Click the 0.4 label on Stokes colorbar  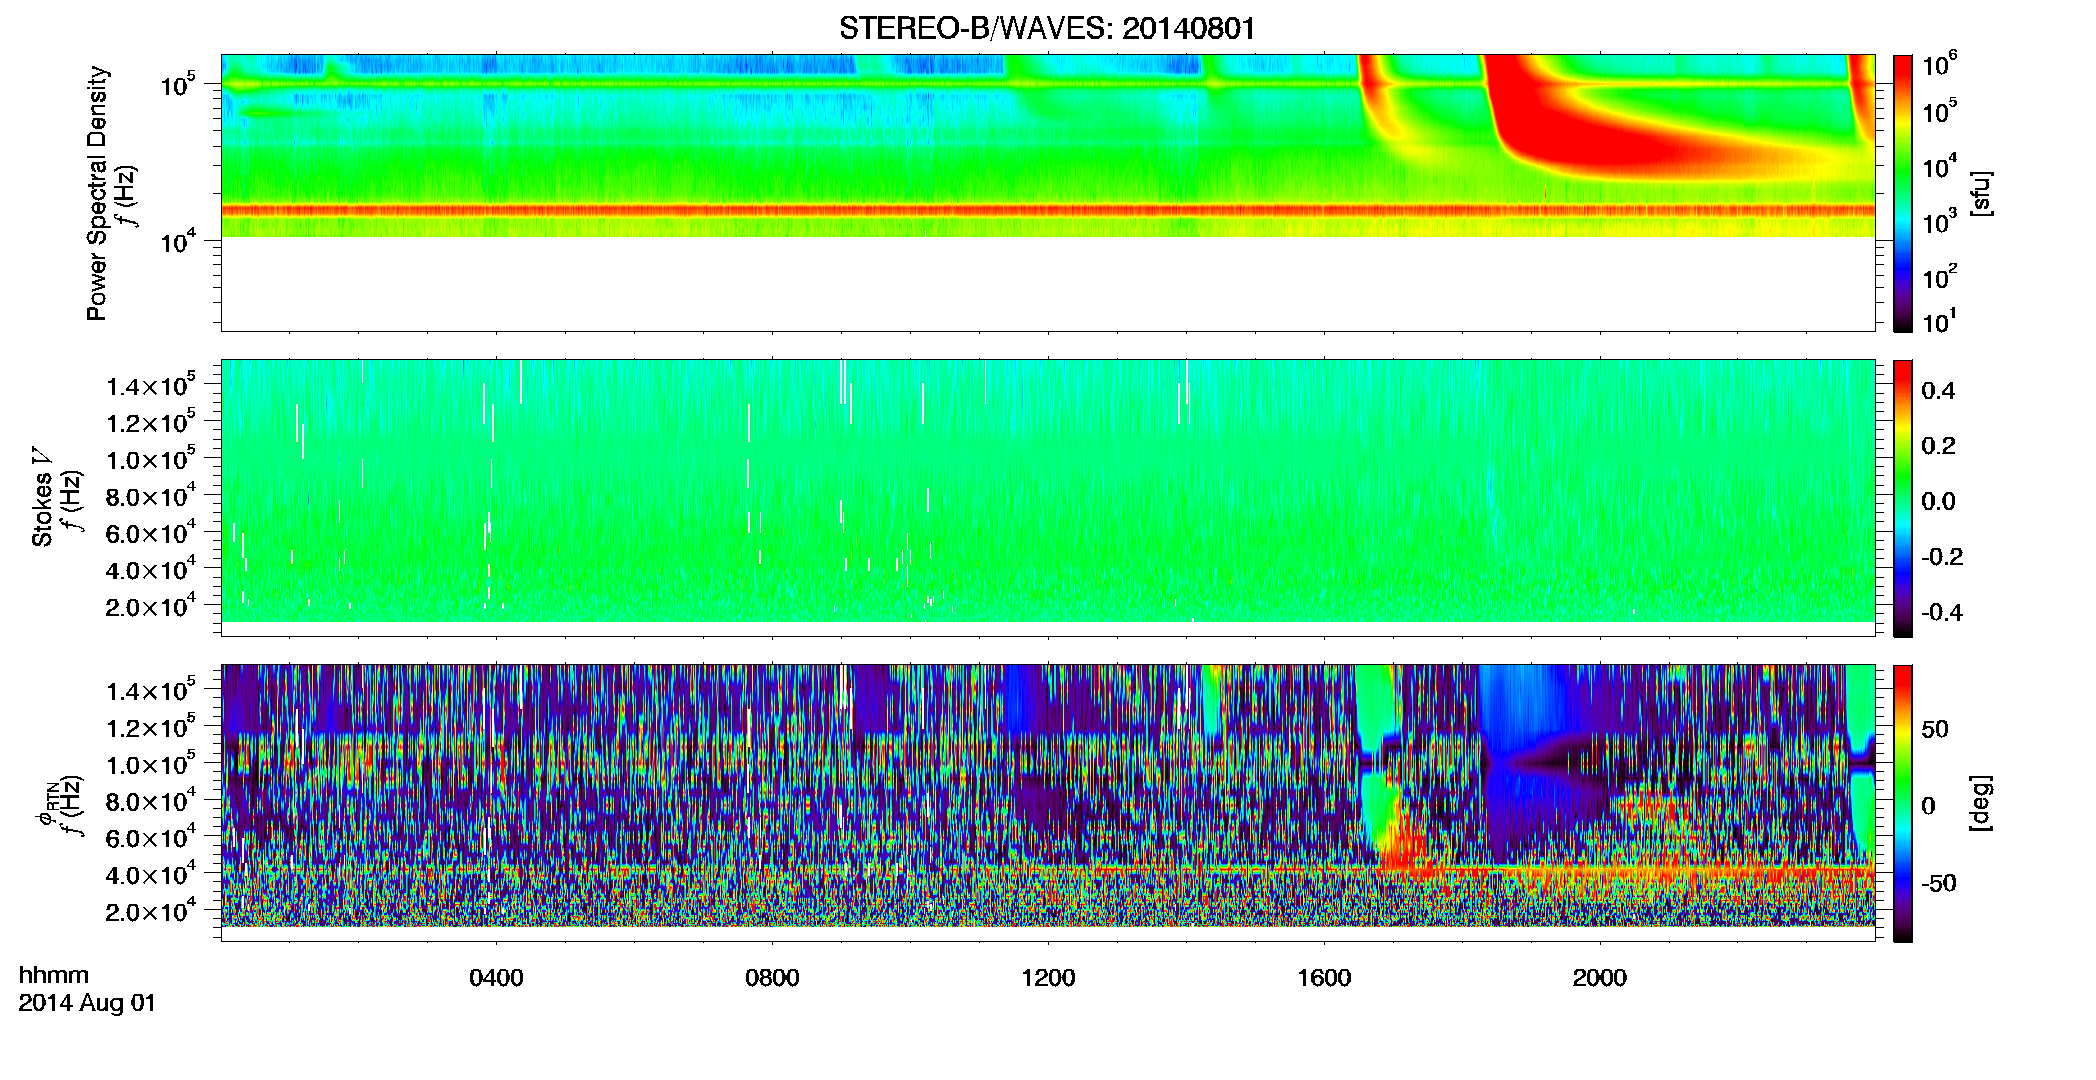(1938, 391)
